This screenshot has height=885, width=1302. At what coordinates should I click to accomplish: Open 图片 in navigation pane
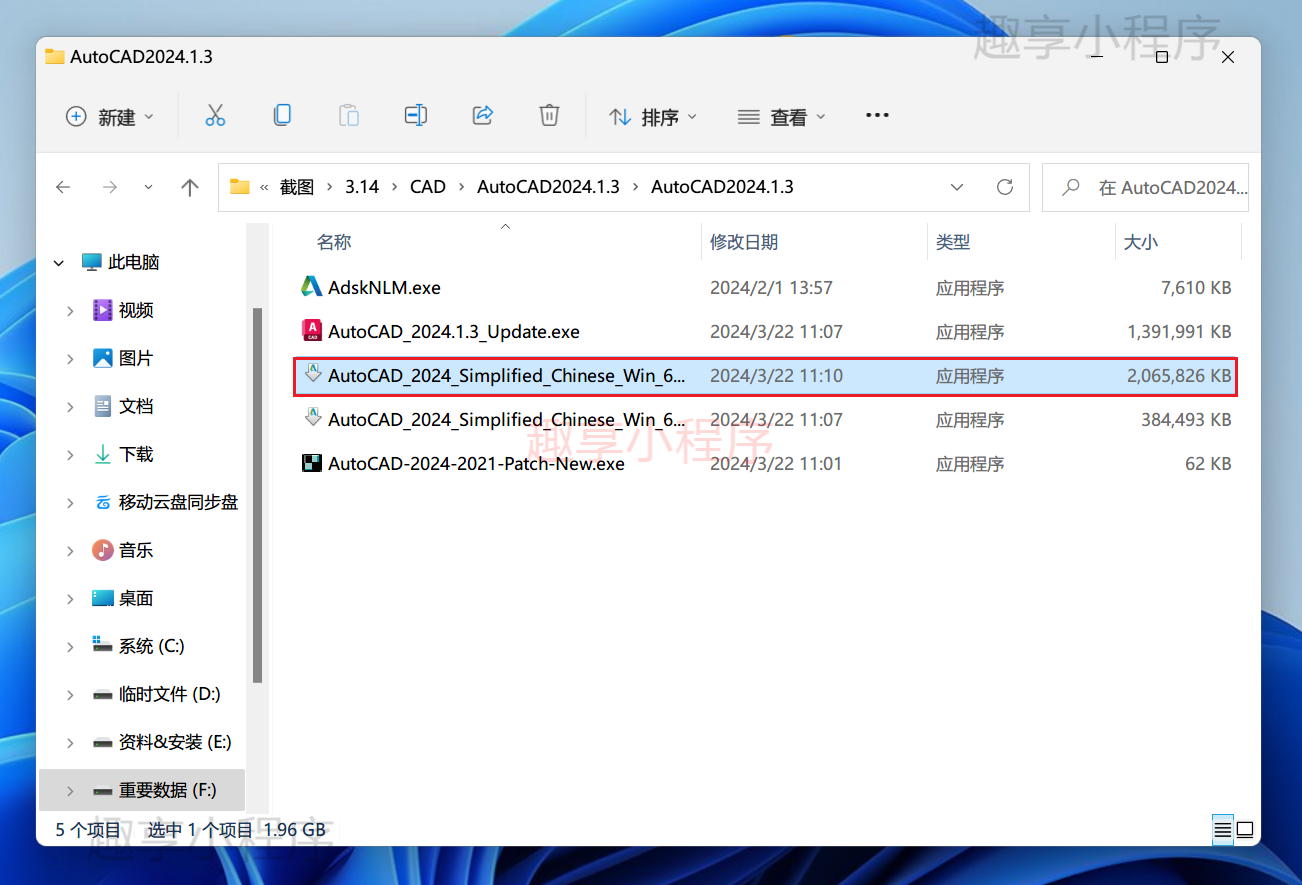[x=135, y=358]
